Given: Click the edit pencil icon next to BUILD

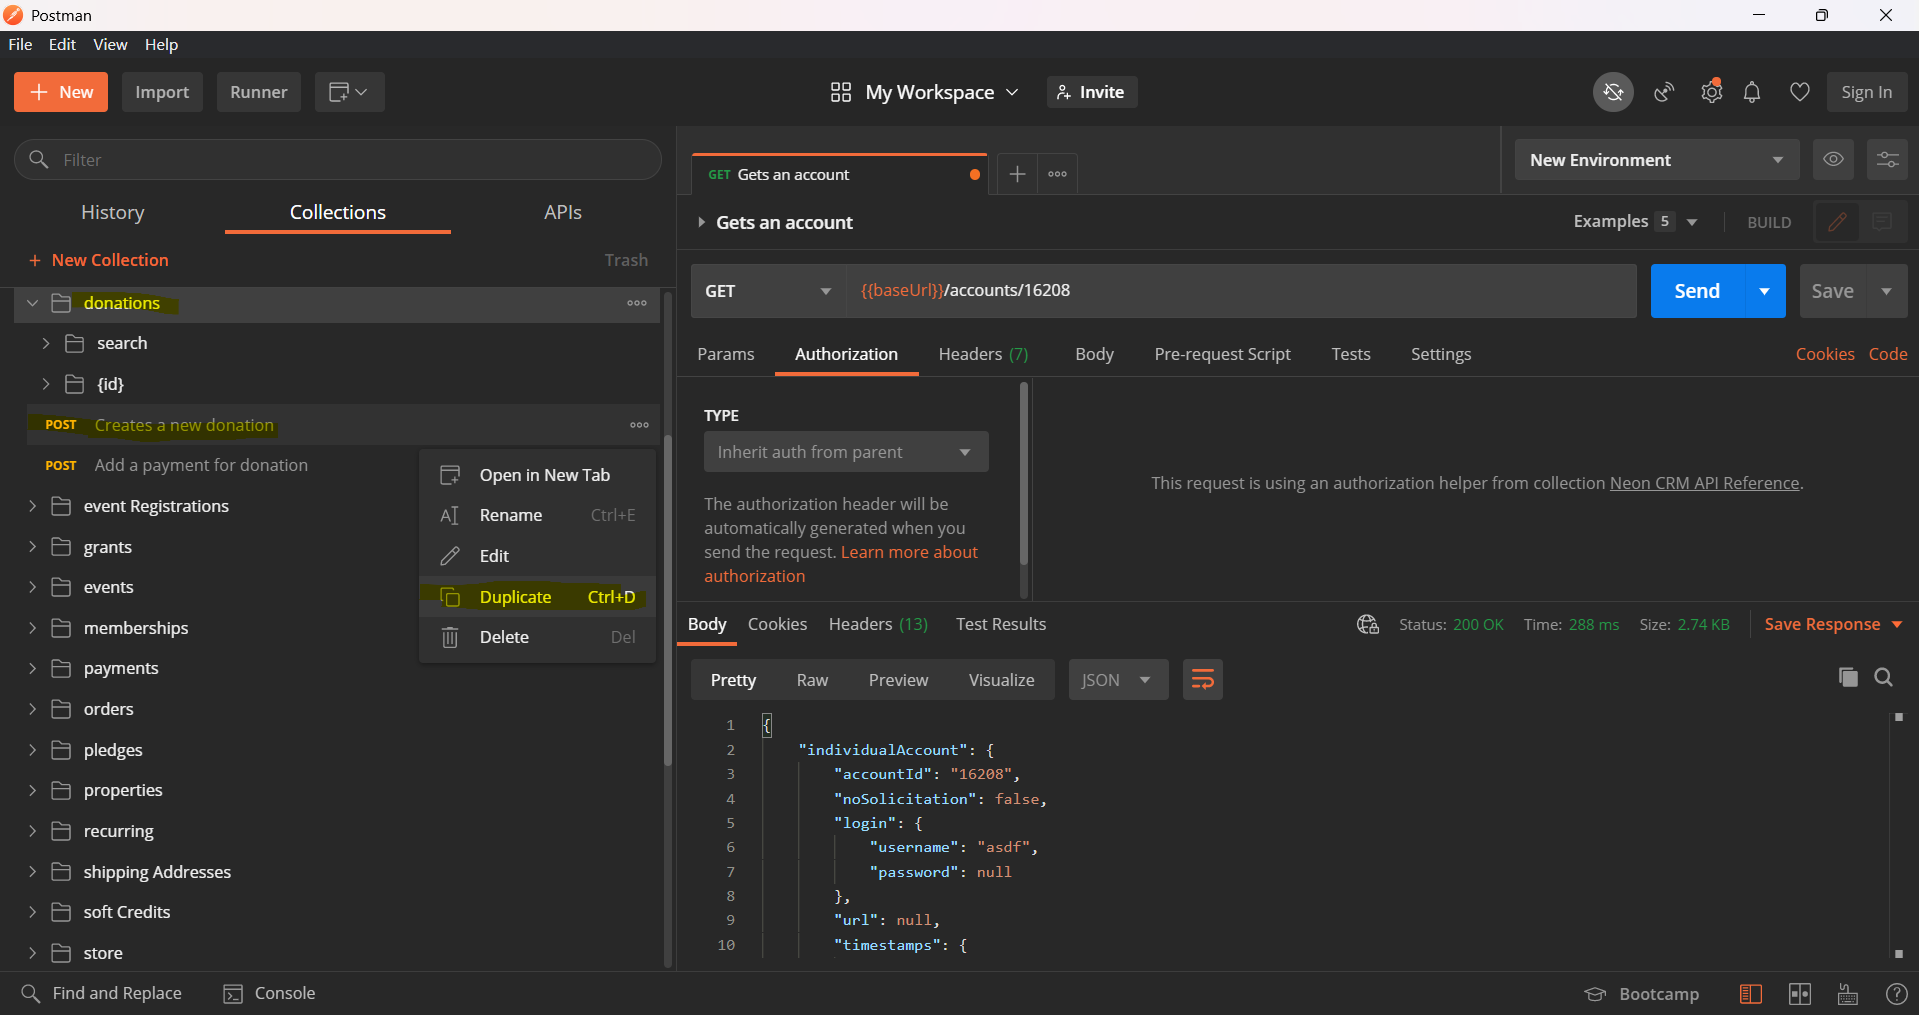Looking at the screenshot, I should click(x=1837, y=222).
